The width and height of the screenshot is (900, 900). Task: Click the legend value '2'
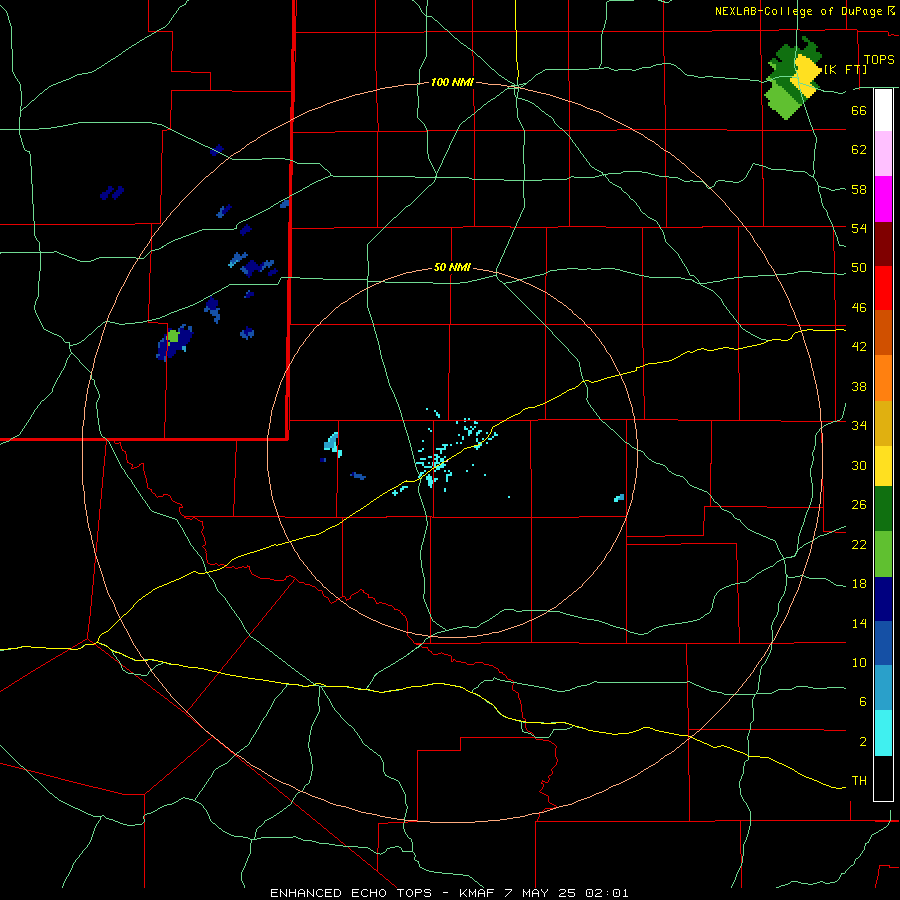click(x=863, y=742)
